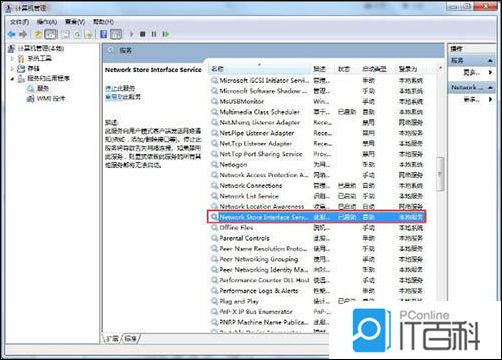Click the Export List toolbar icon
Image resolution: width=502 pixels, height=360 pixels.
tap(89, 34)
